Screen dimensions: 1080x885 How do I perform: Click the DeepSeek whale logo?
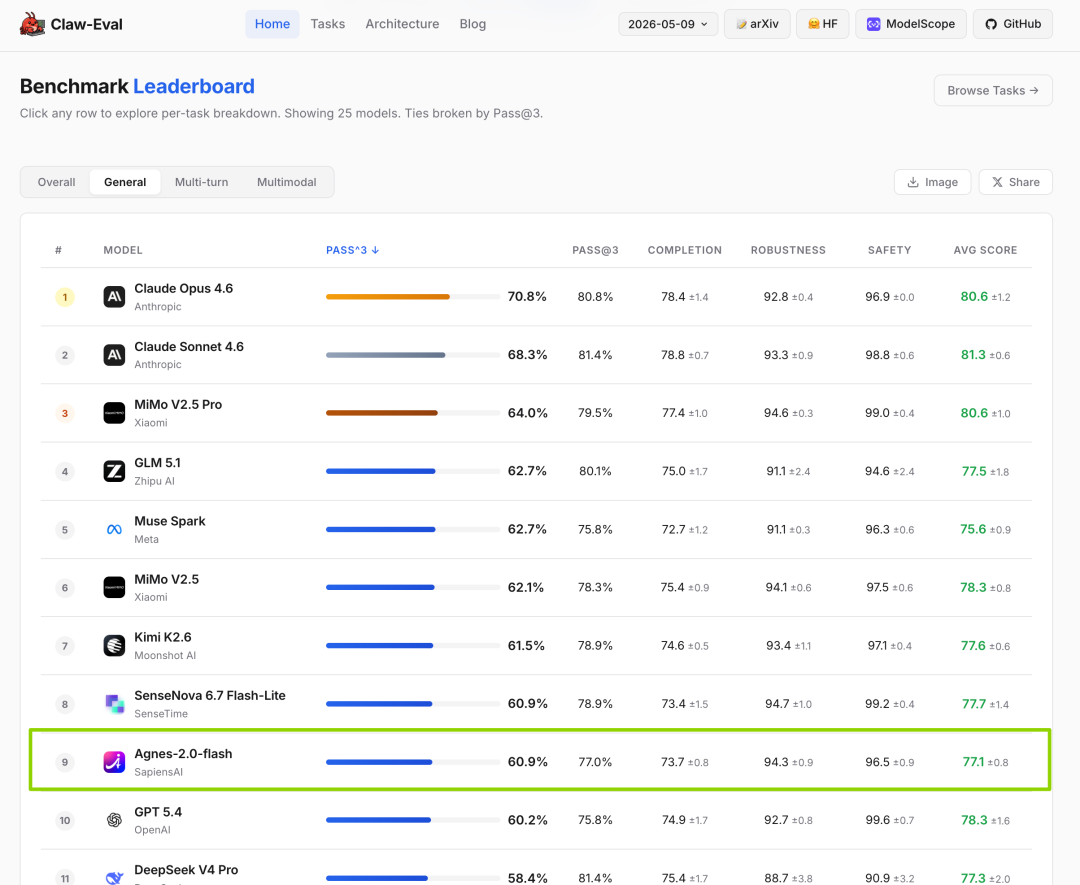(x=114, y=877)
